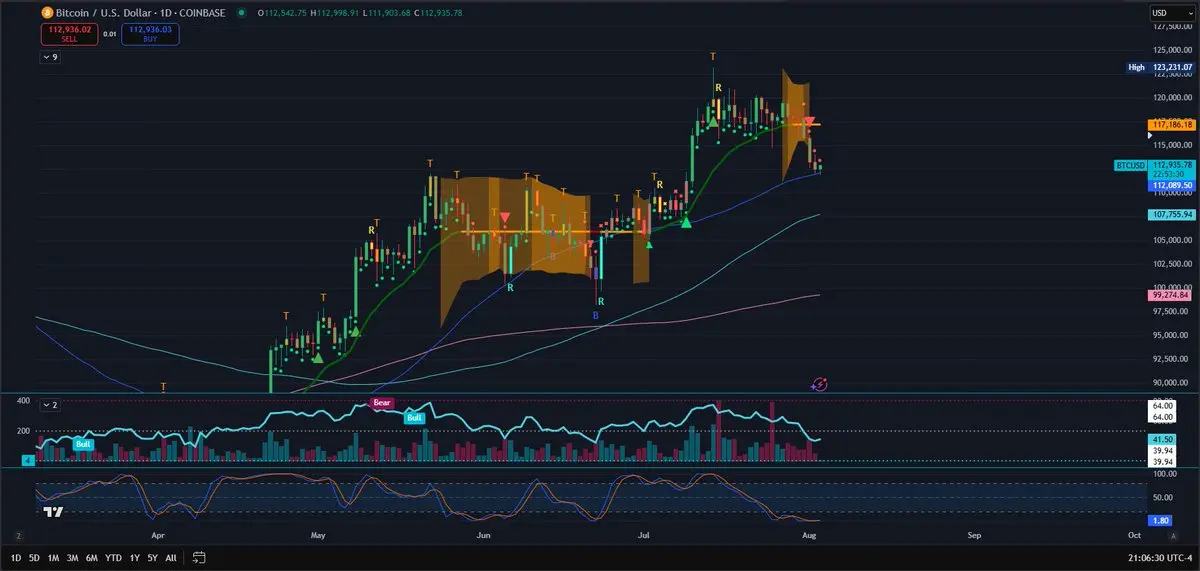The width and height of the screenshot is (1200, 571).
Task: Select the YTD time range
Action: [113, 557]
